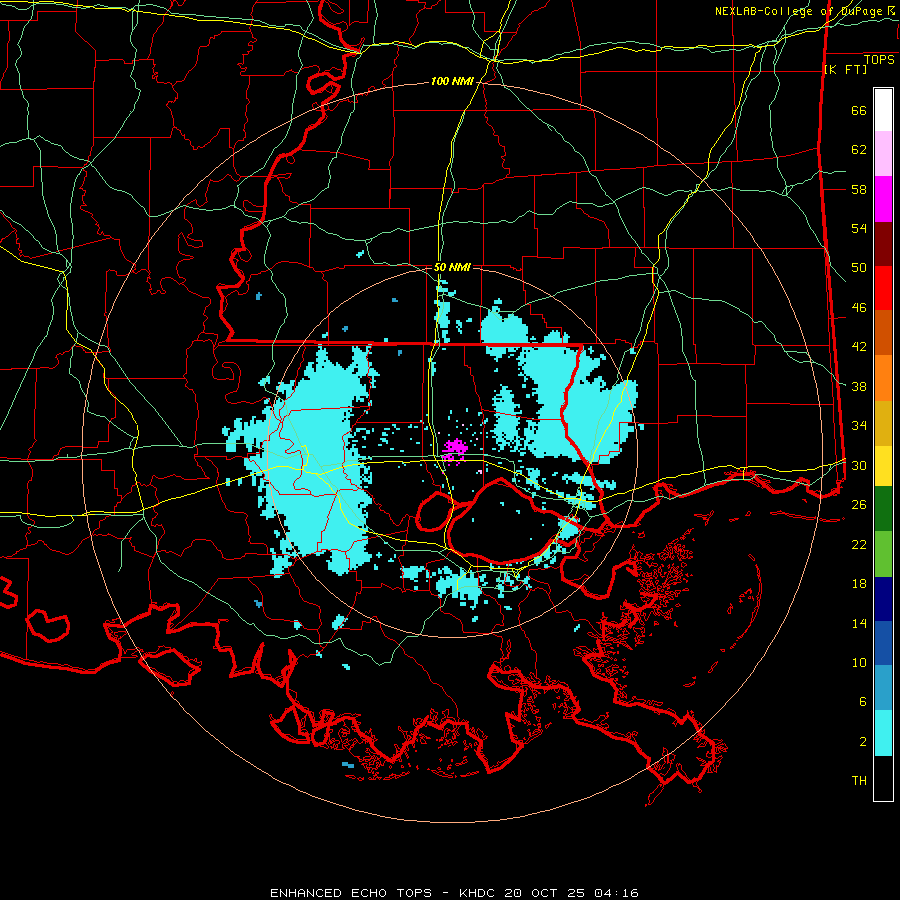Screen dimensions: 900x900
Task: Click the '34' legend value label
Action: [859, 426]
